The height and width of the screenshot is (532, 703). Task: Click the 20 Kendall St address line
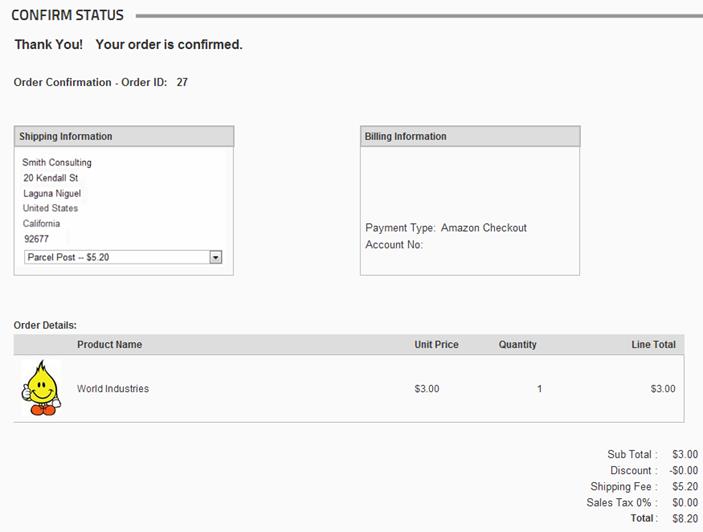click(x=51, y=178)
